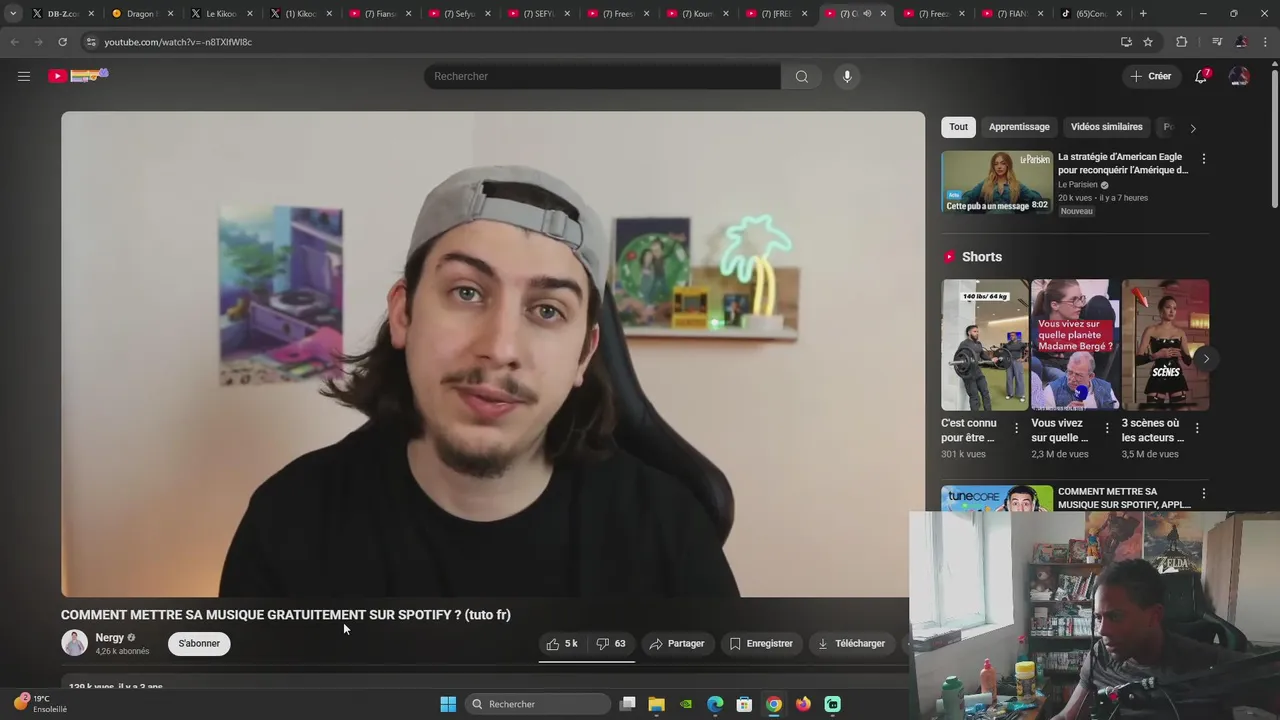Switch to the DB-Z.com browser tab
Viewport: 1280px width, 720px height.
62,14
